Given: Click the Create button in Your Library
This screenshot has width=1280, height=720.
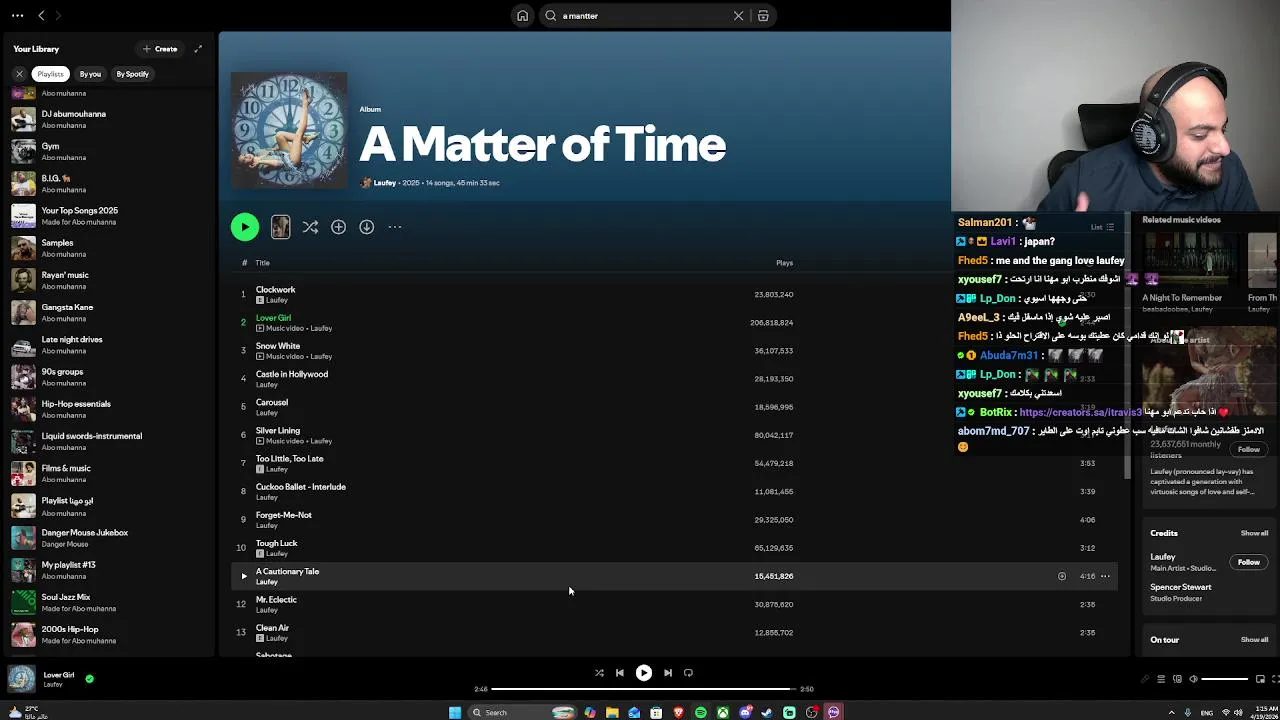Looking at the screenshot, I should (160, 49).
